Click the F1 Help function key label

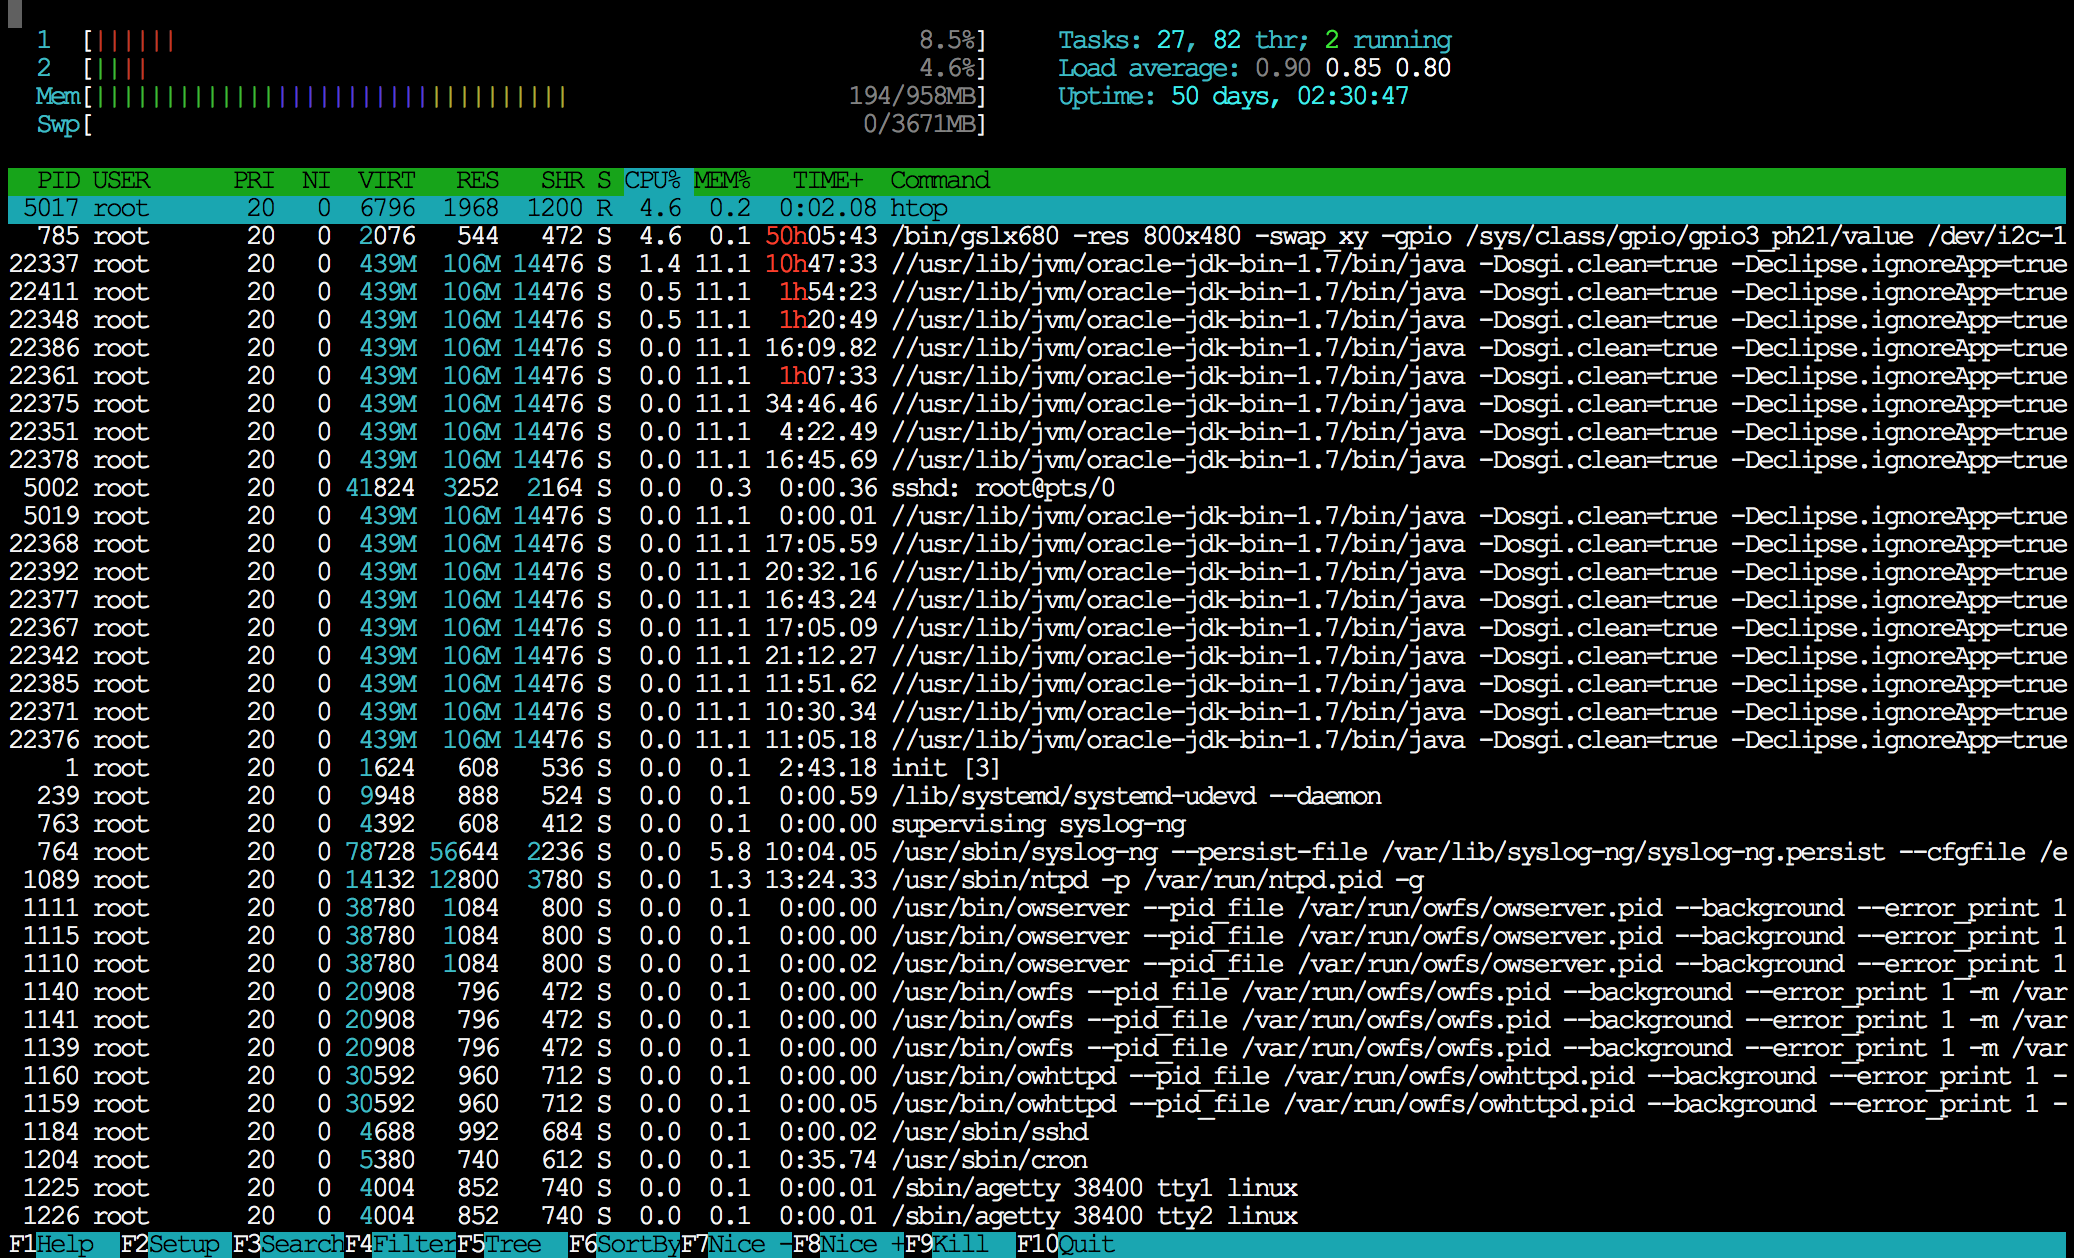tap(64, 1244)
